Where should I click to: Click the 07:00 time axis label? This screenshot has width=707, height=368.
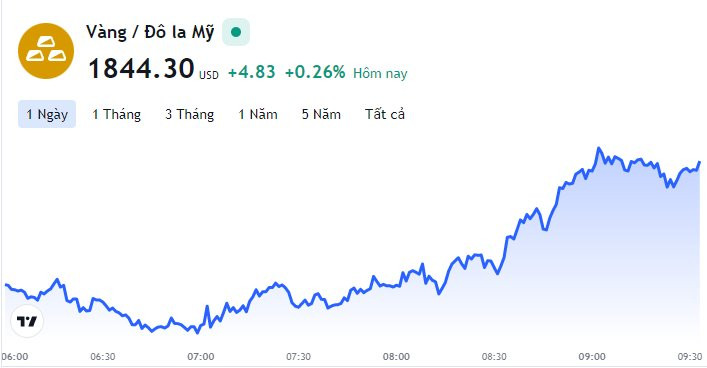pyautogui.click(x=201, y=357)
